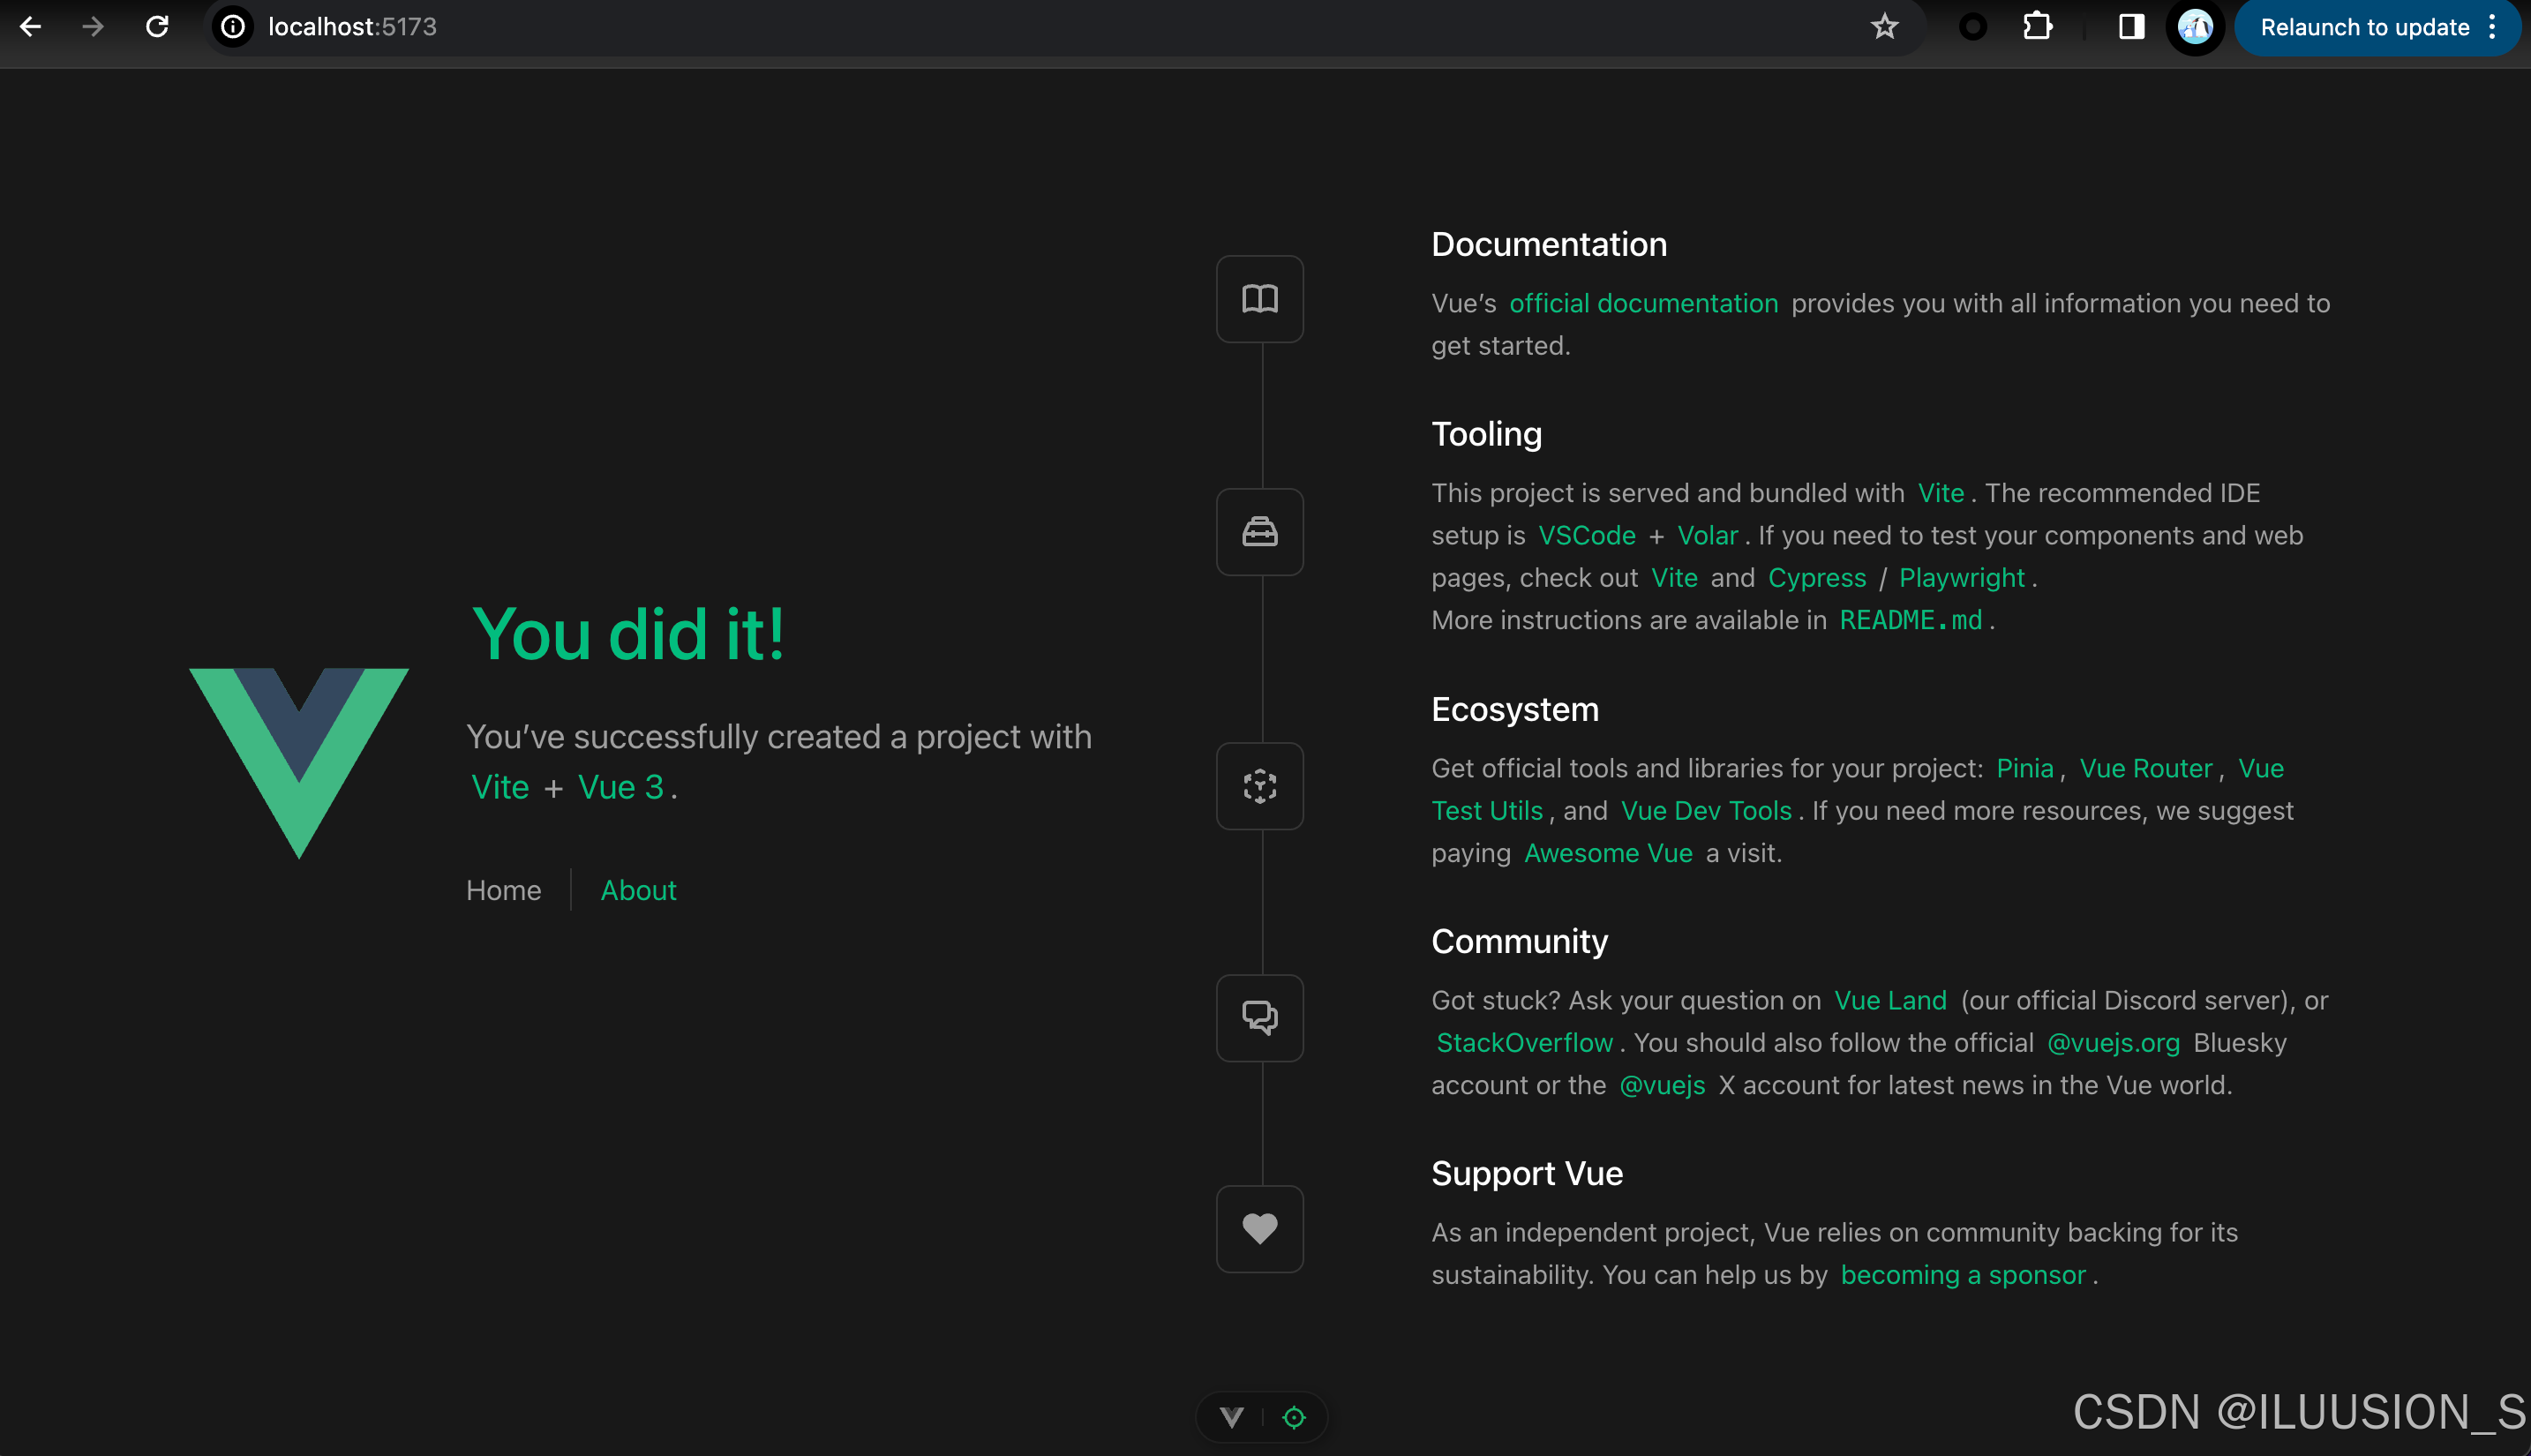
Task: Click the Ecosystem icon box
Action: 1259,786
